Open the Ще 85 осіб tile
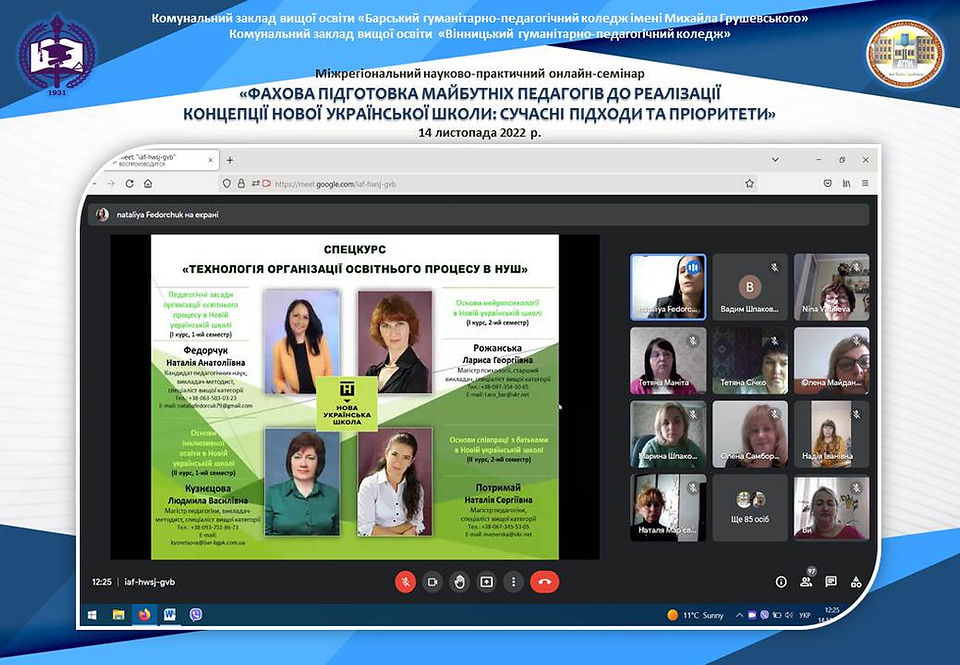The image size is (960, 665). (750, 508)
